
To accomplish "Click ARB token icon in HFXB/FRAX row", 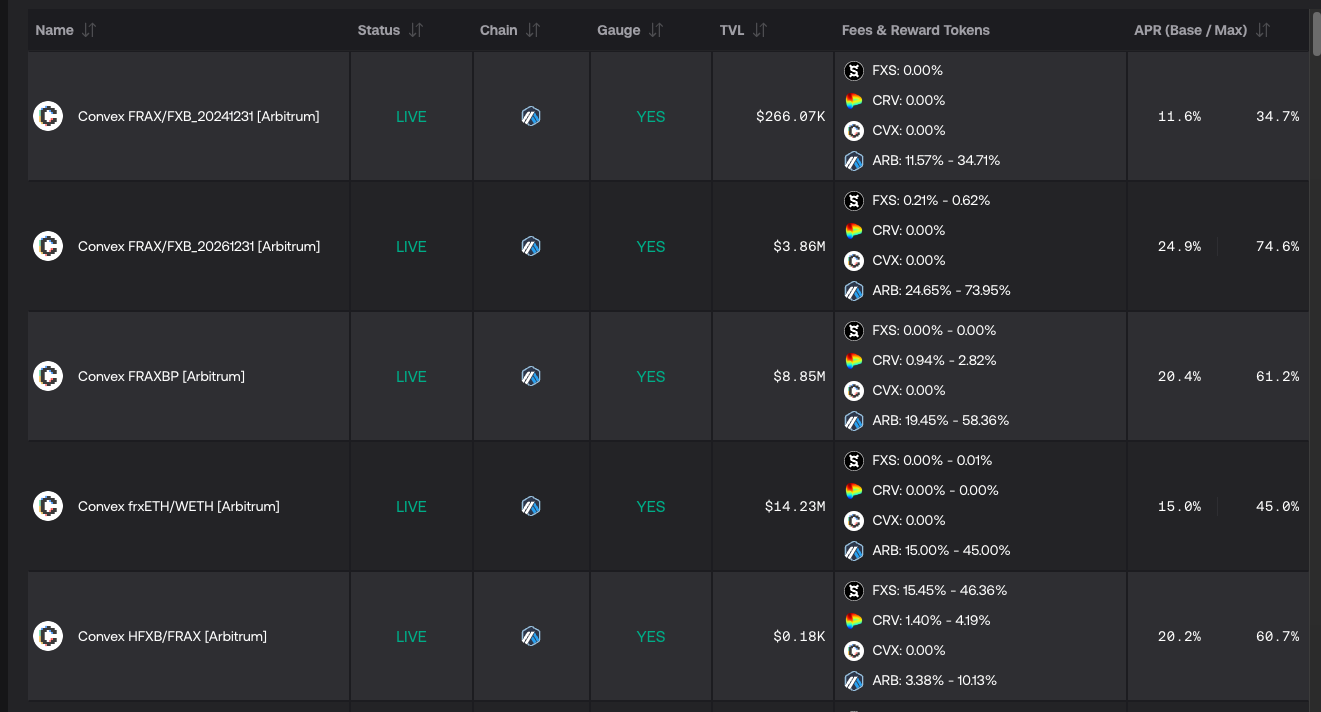I will (x=853, y=680).
